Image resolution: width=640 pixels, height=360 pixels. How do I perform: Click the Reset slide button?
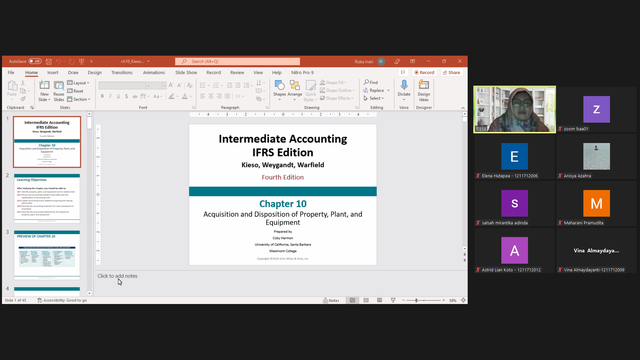(76, 91)
